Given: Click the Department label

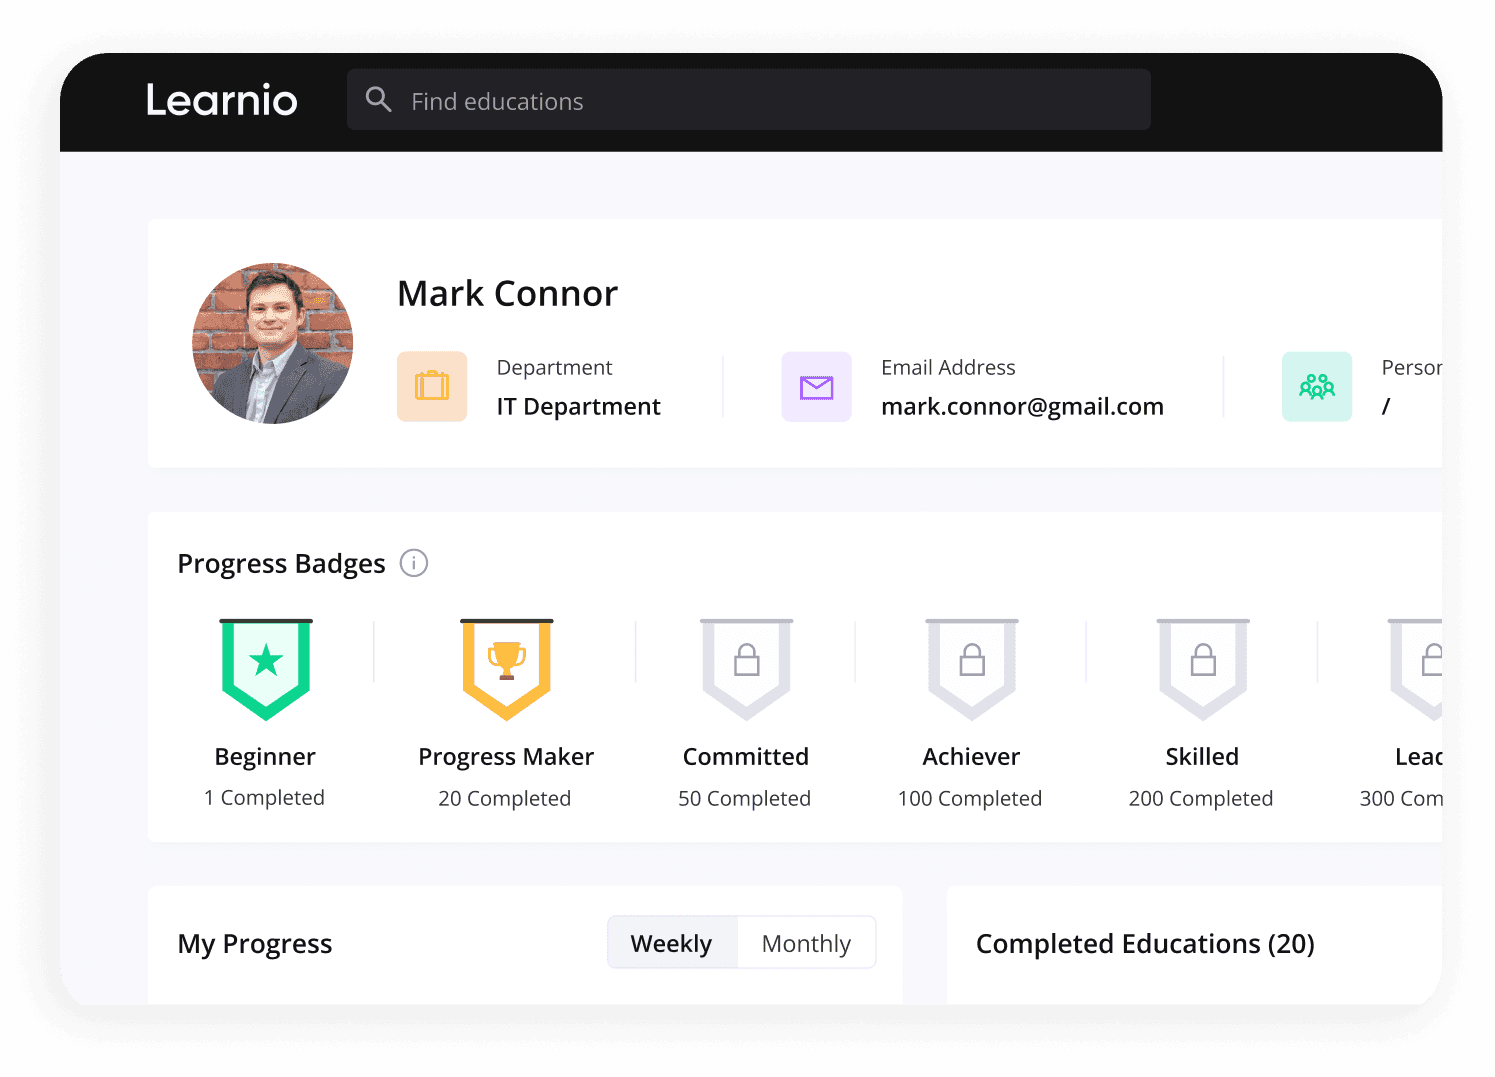Looking at the screenshot, I should coord(554,368).
